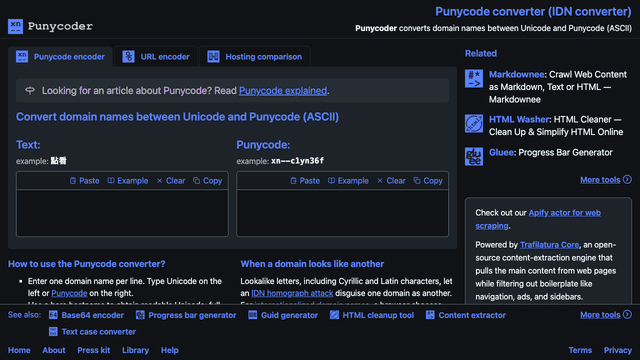This screenshot has width=640, height=360.
Task: Click arrow icon beside sidebar More tools
Action: [628, 180]
